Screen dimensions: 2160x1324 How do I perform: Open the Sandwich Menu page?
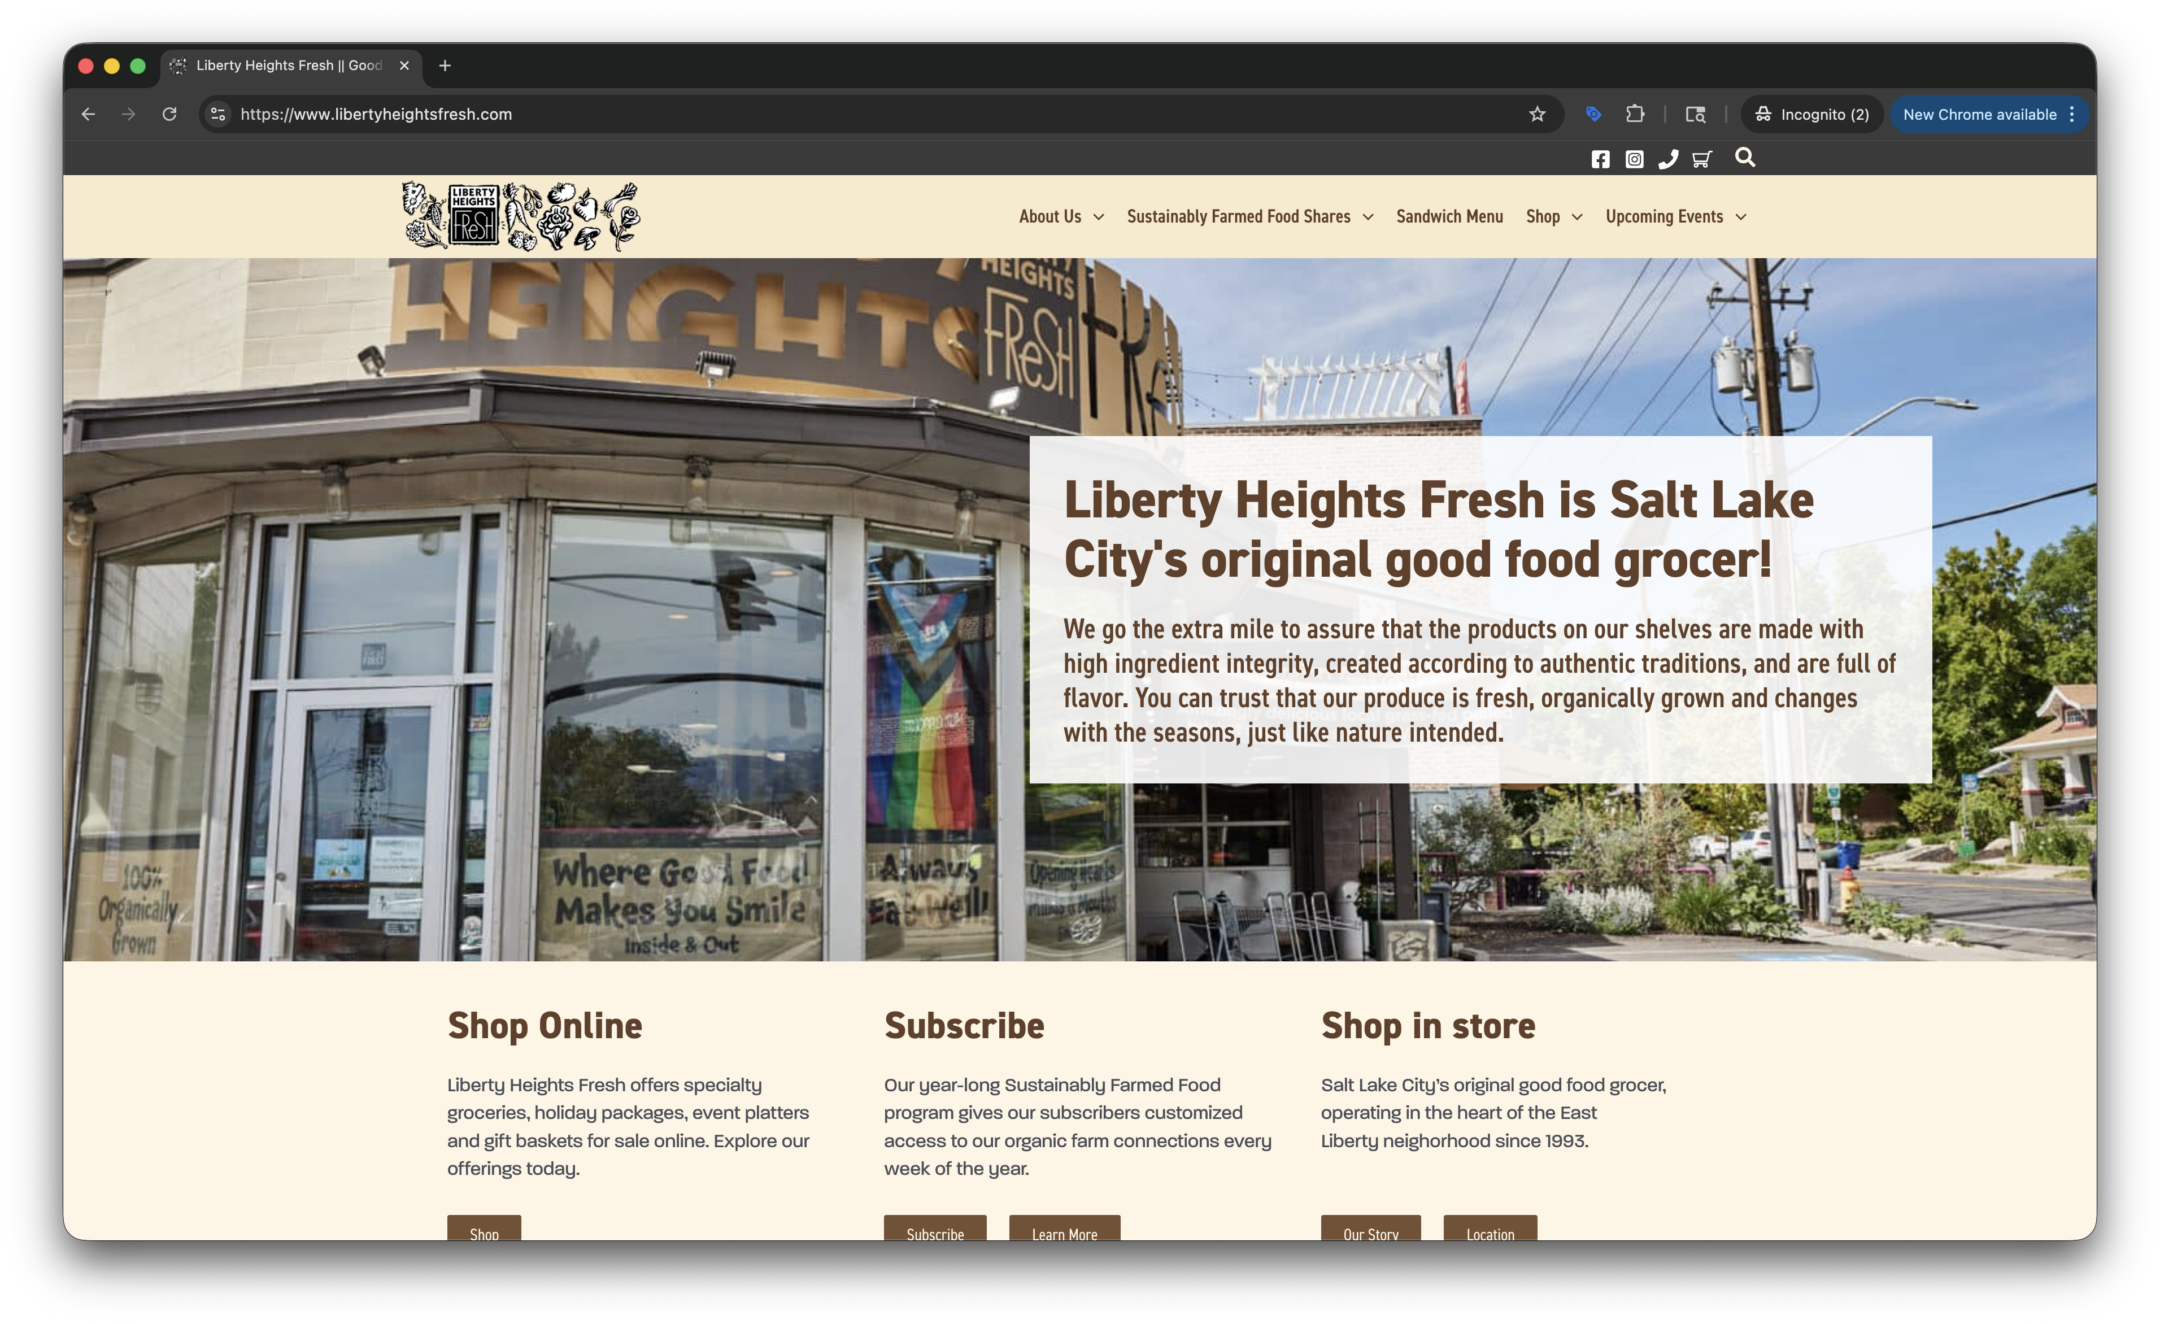(1449, 217)
